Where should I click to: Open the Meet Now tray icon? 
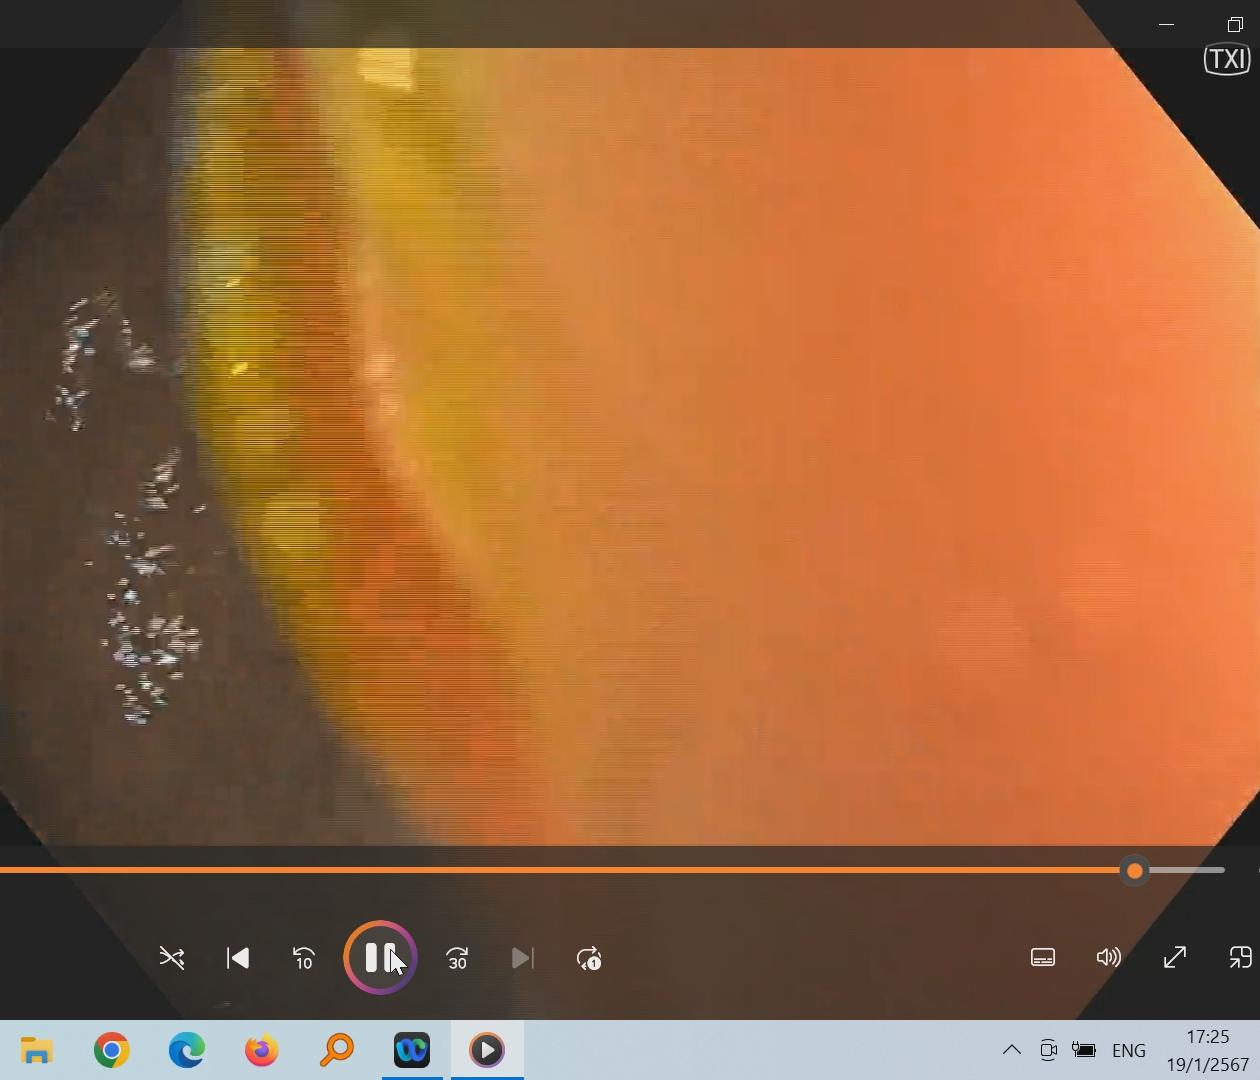coord(1048,1050)
